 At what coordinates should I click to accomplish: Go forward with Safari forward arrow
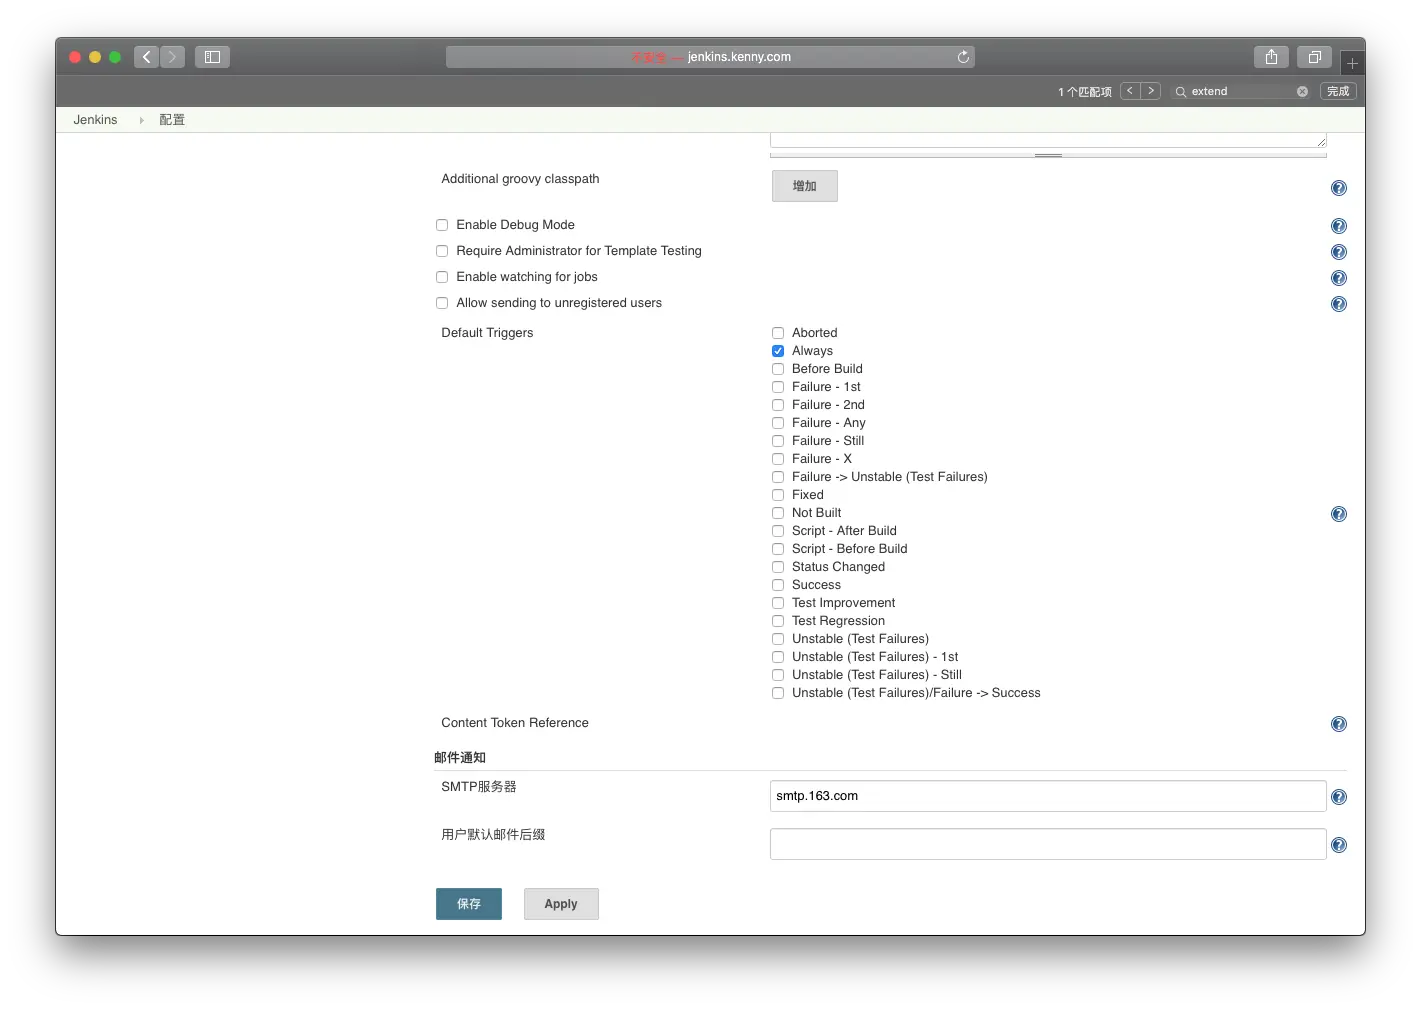(172, 57)
